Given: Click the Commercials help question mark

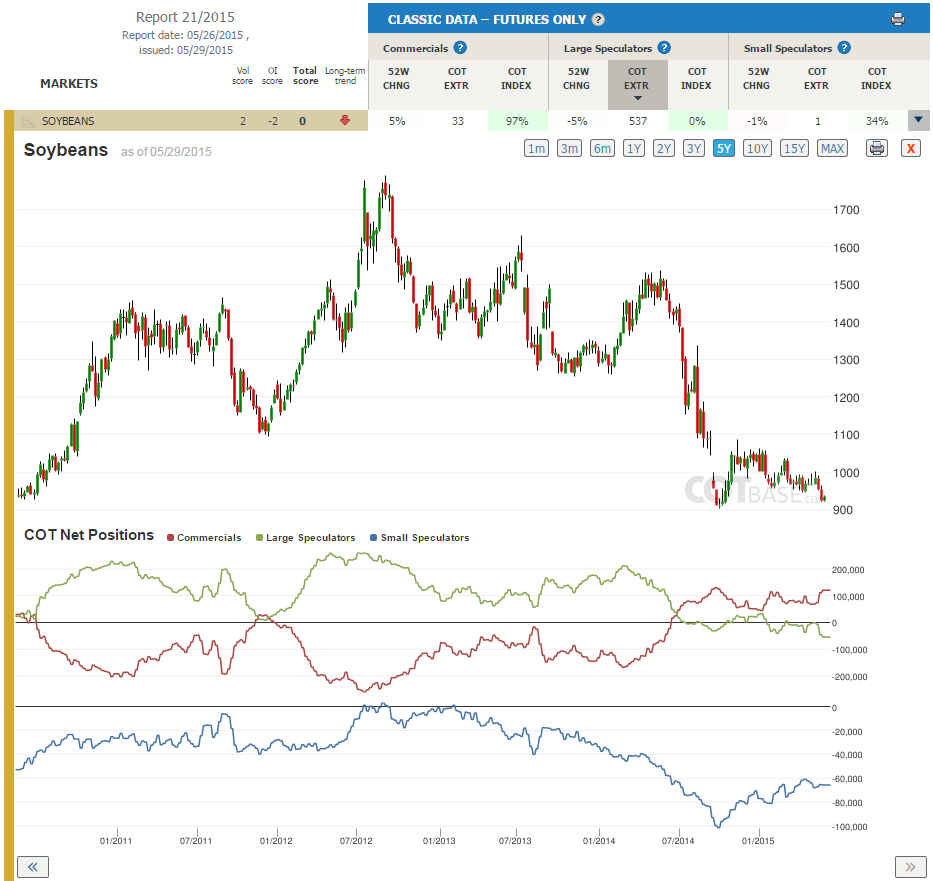Looking at the screenshot, I should 460,48.
